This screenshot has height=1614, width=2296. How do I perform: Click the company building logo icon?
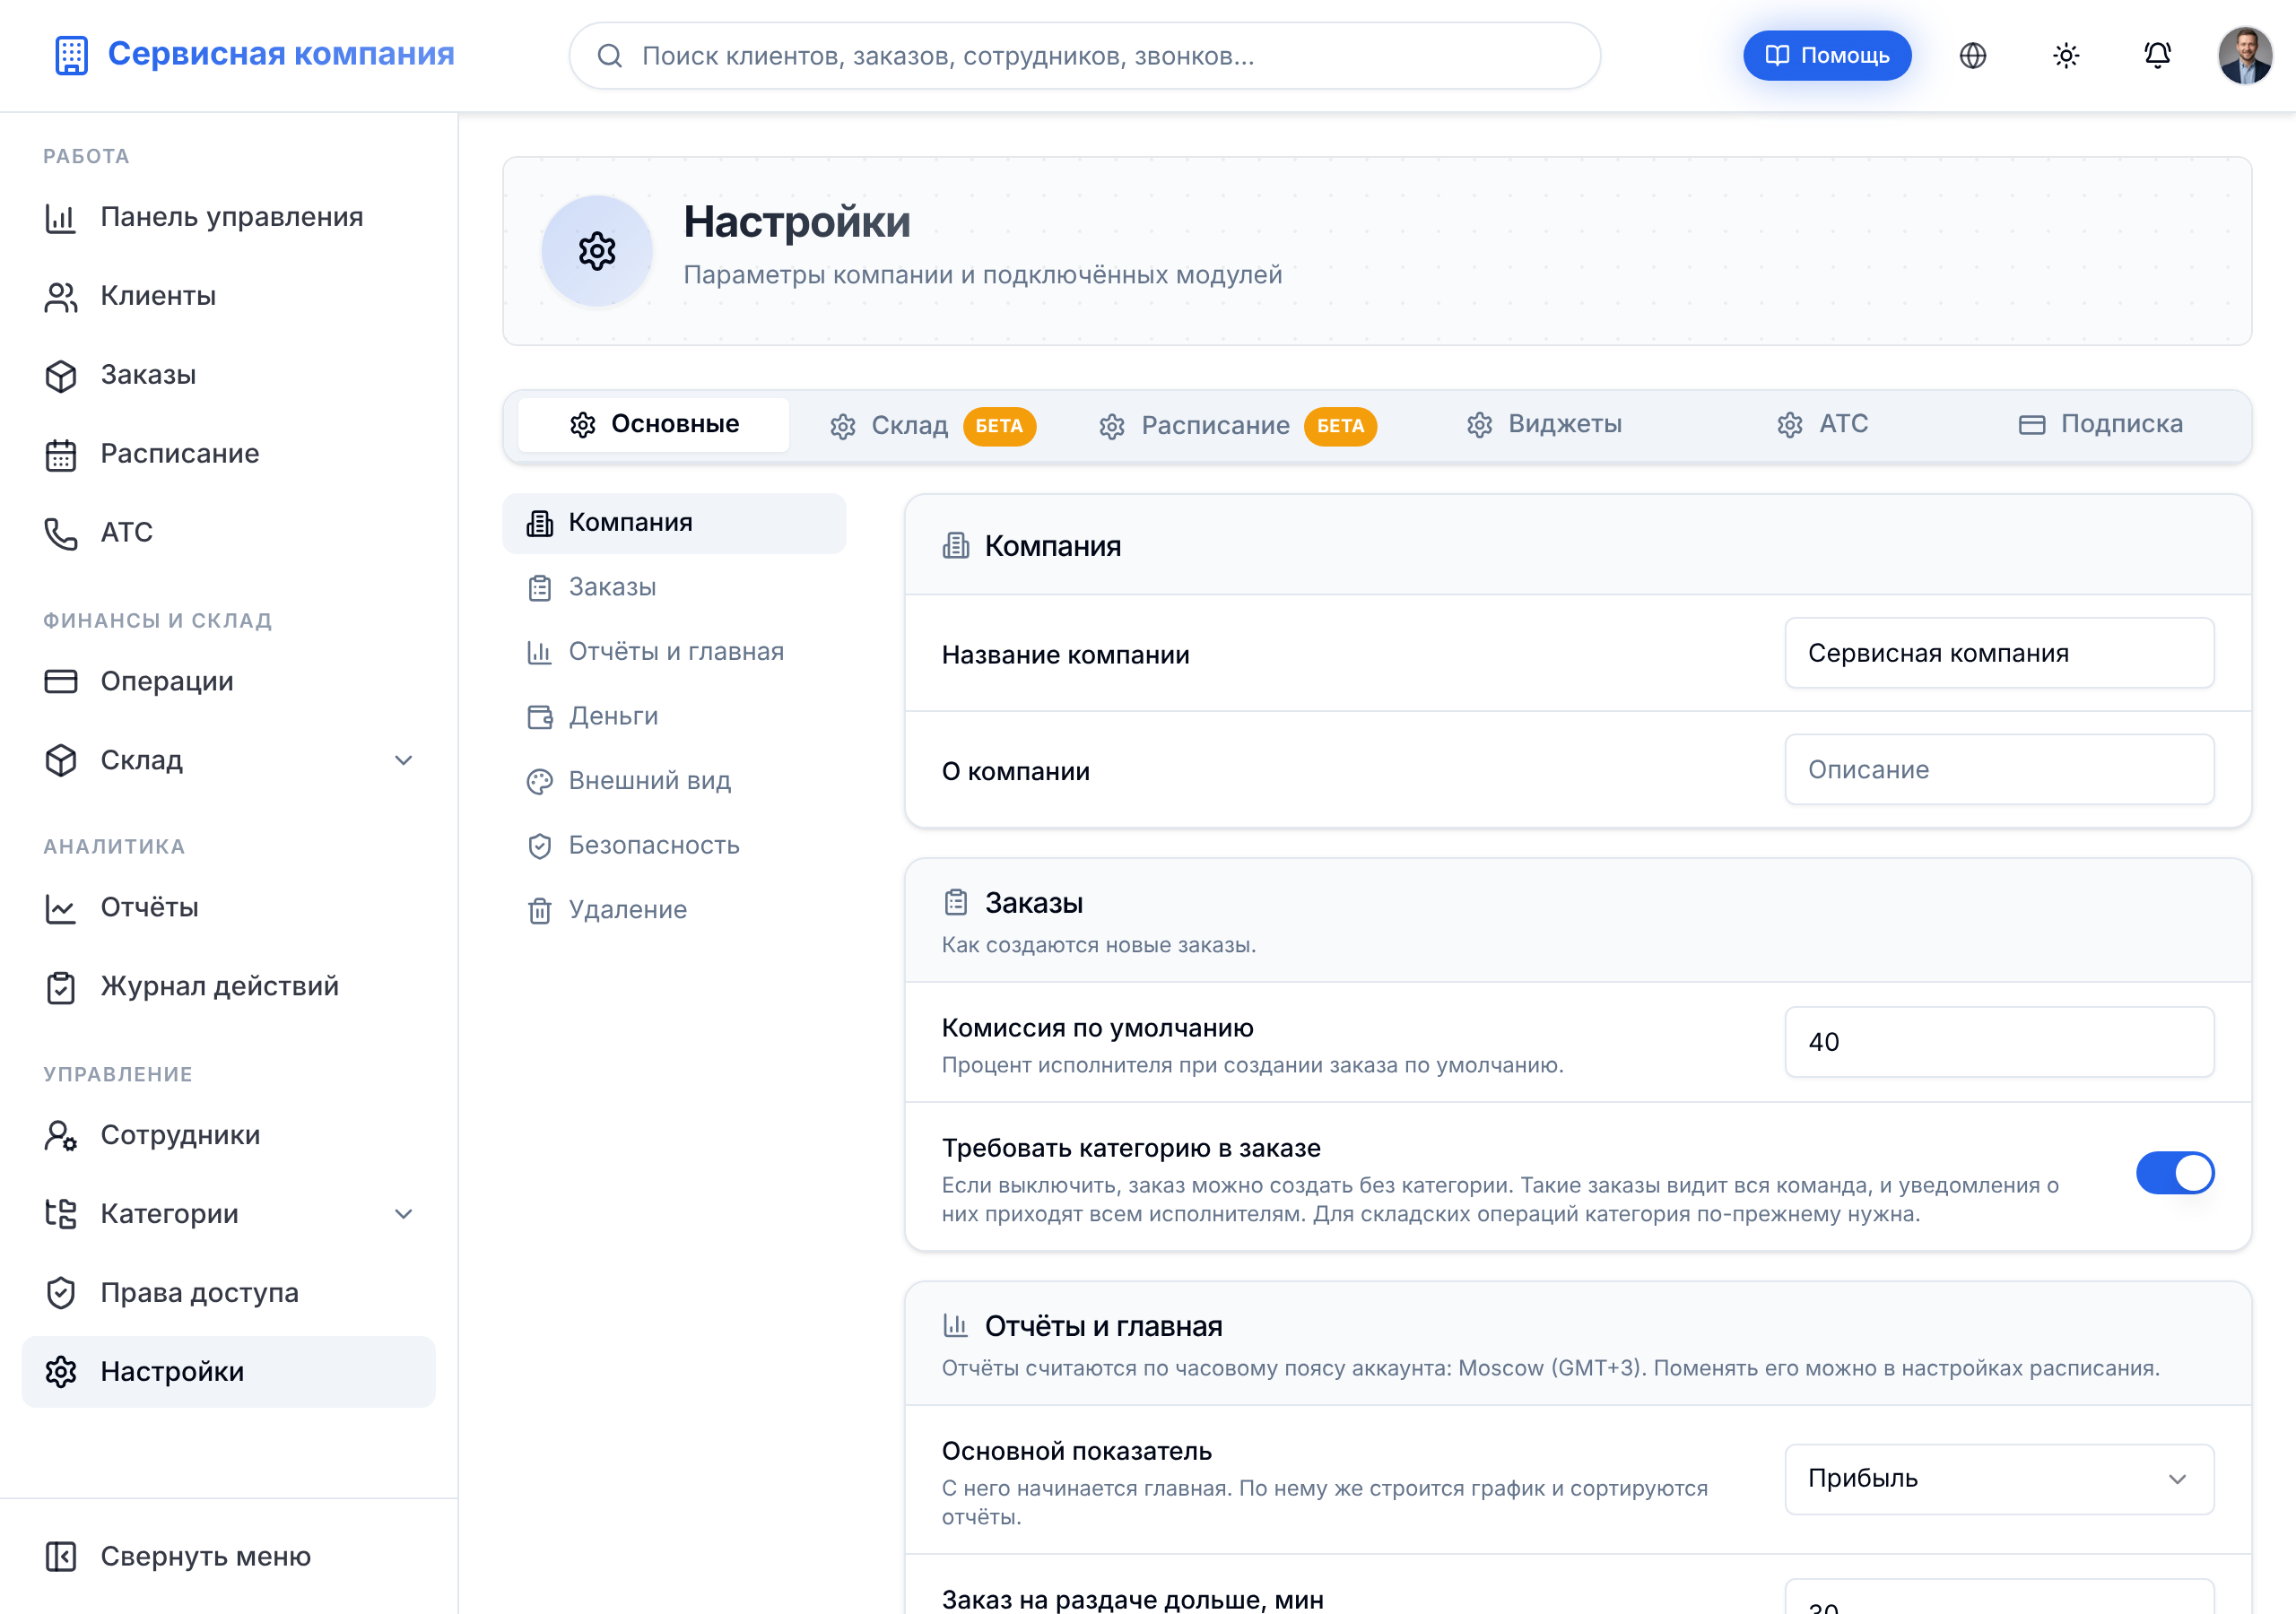71,55
